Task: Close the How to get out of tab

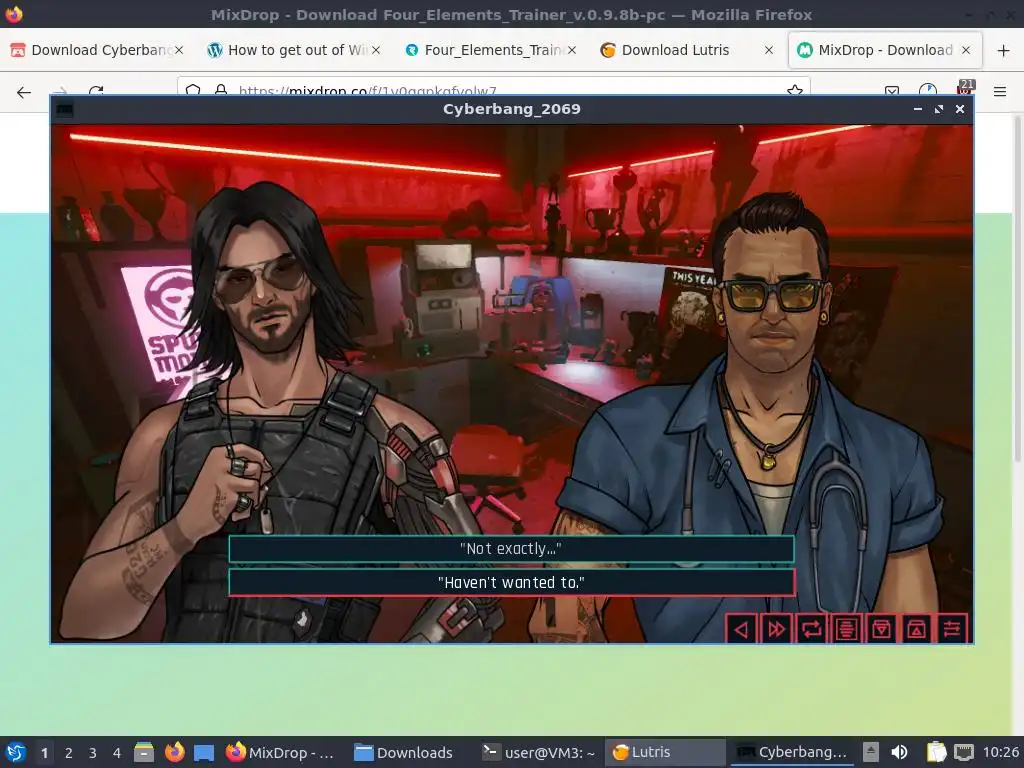Action: click(x=376, y=50)
